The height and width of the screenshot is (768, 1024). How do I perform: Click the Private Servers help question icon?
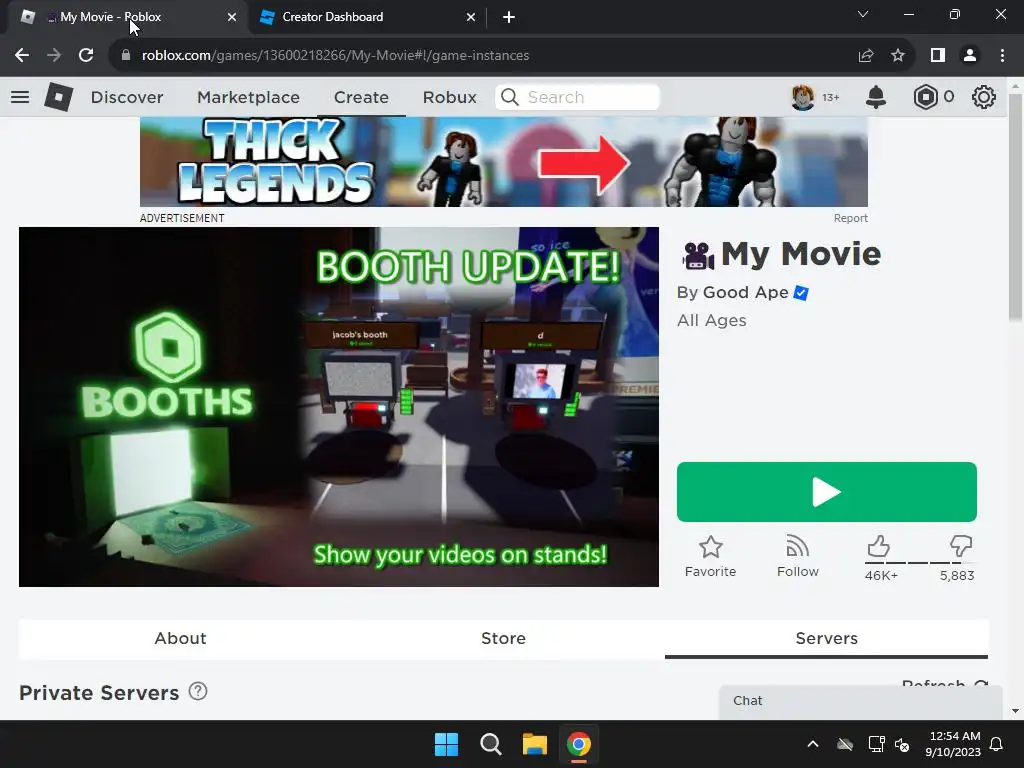198,691
